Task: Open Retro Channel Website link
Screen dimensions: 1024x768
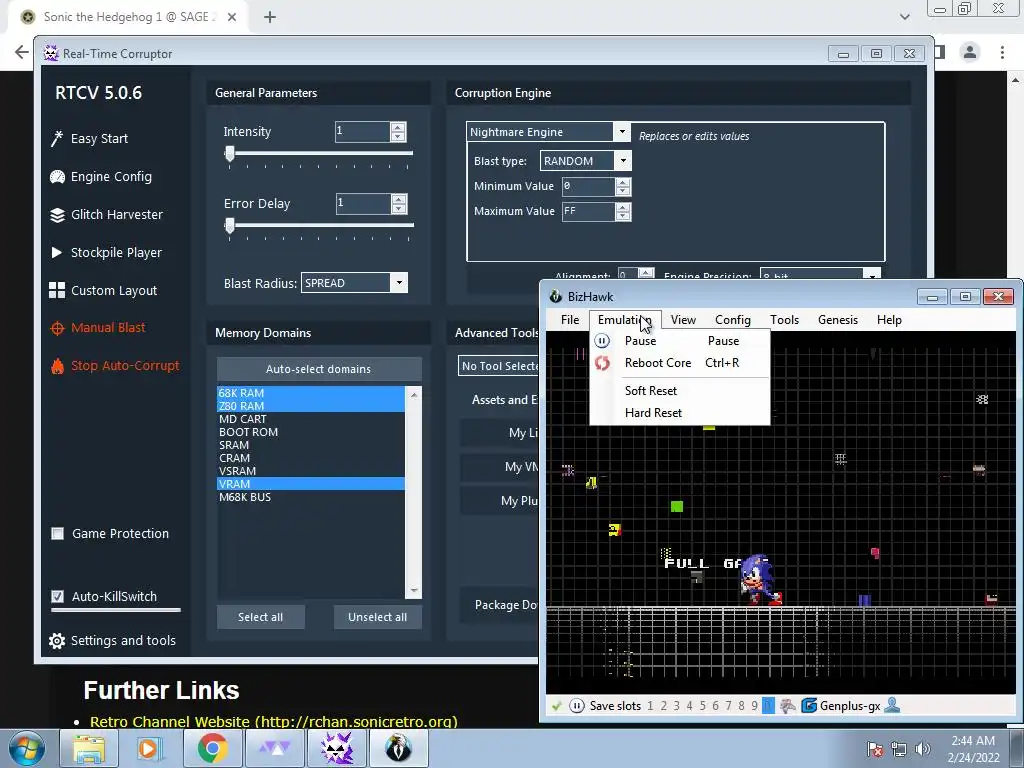Action: click(274, 722)
